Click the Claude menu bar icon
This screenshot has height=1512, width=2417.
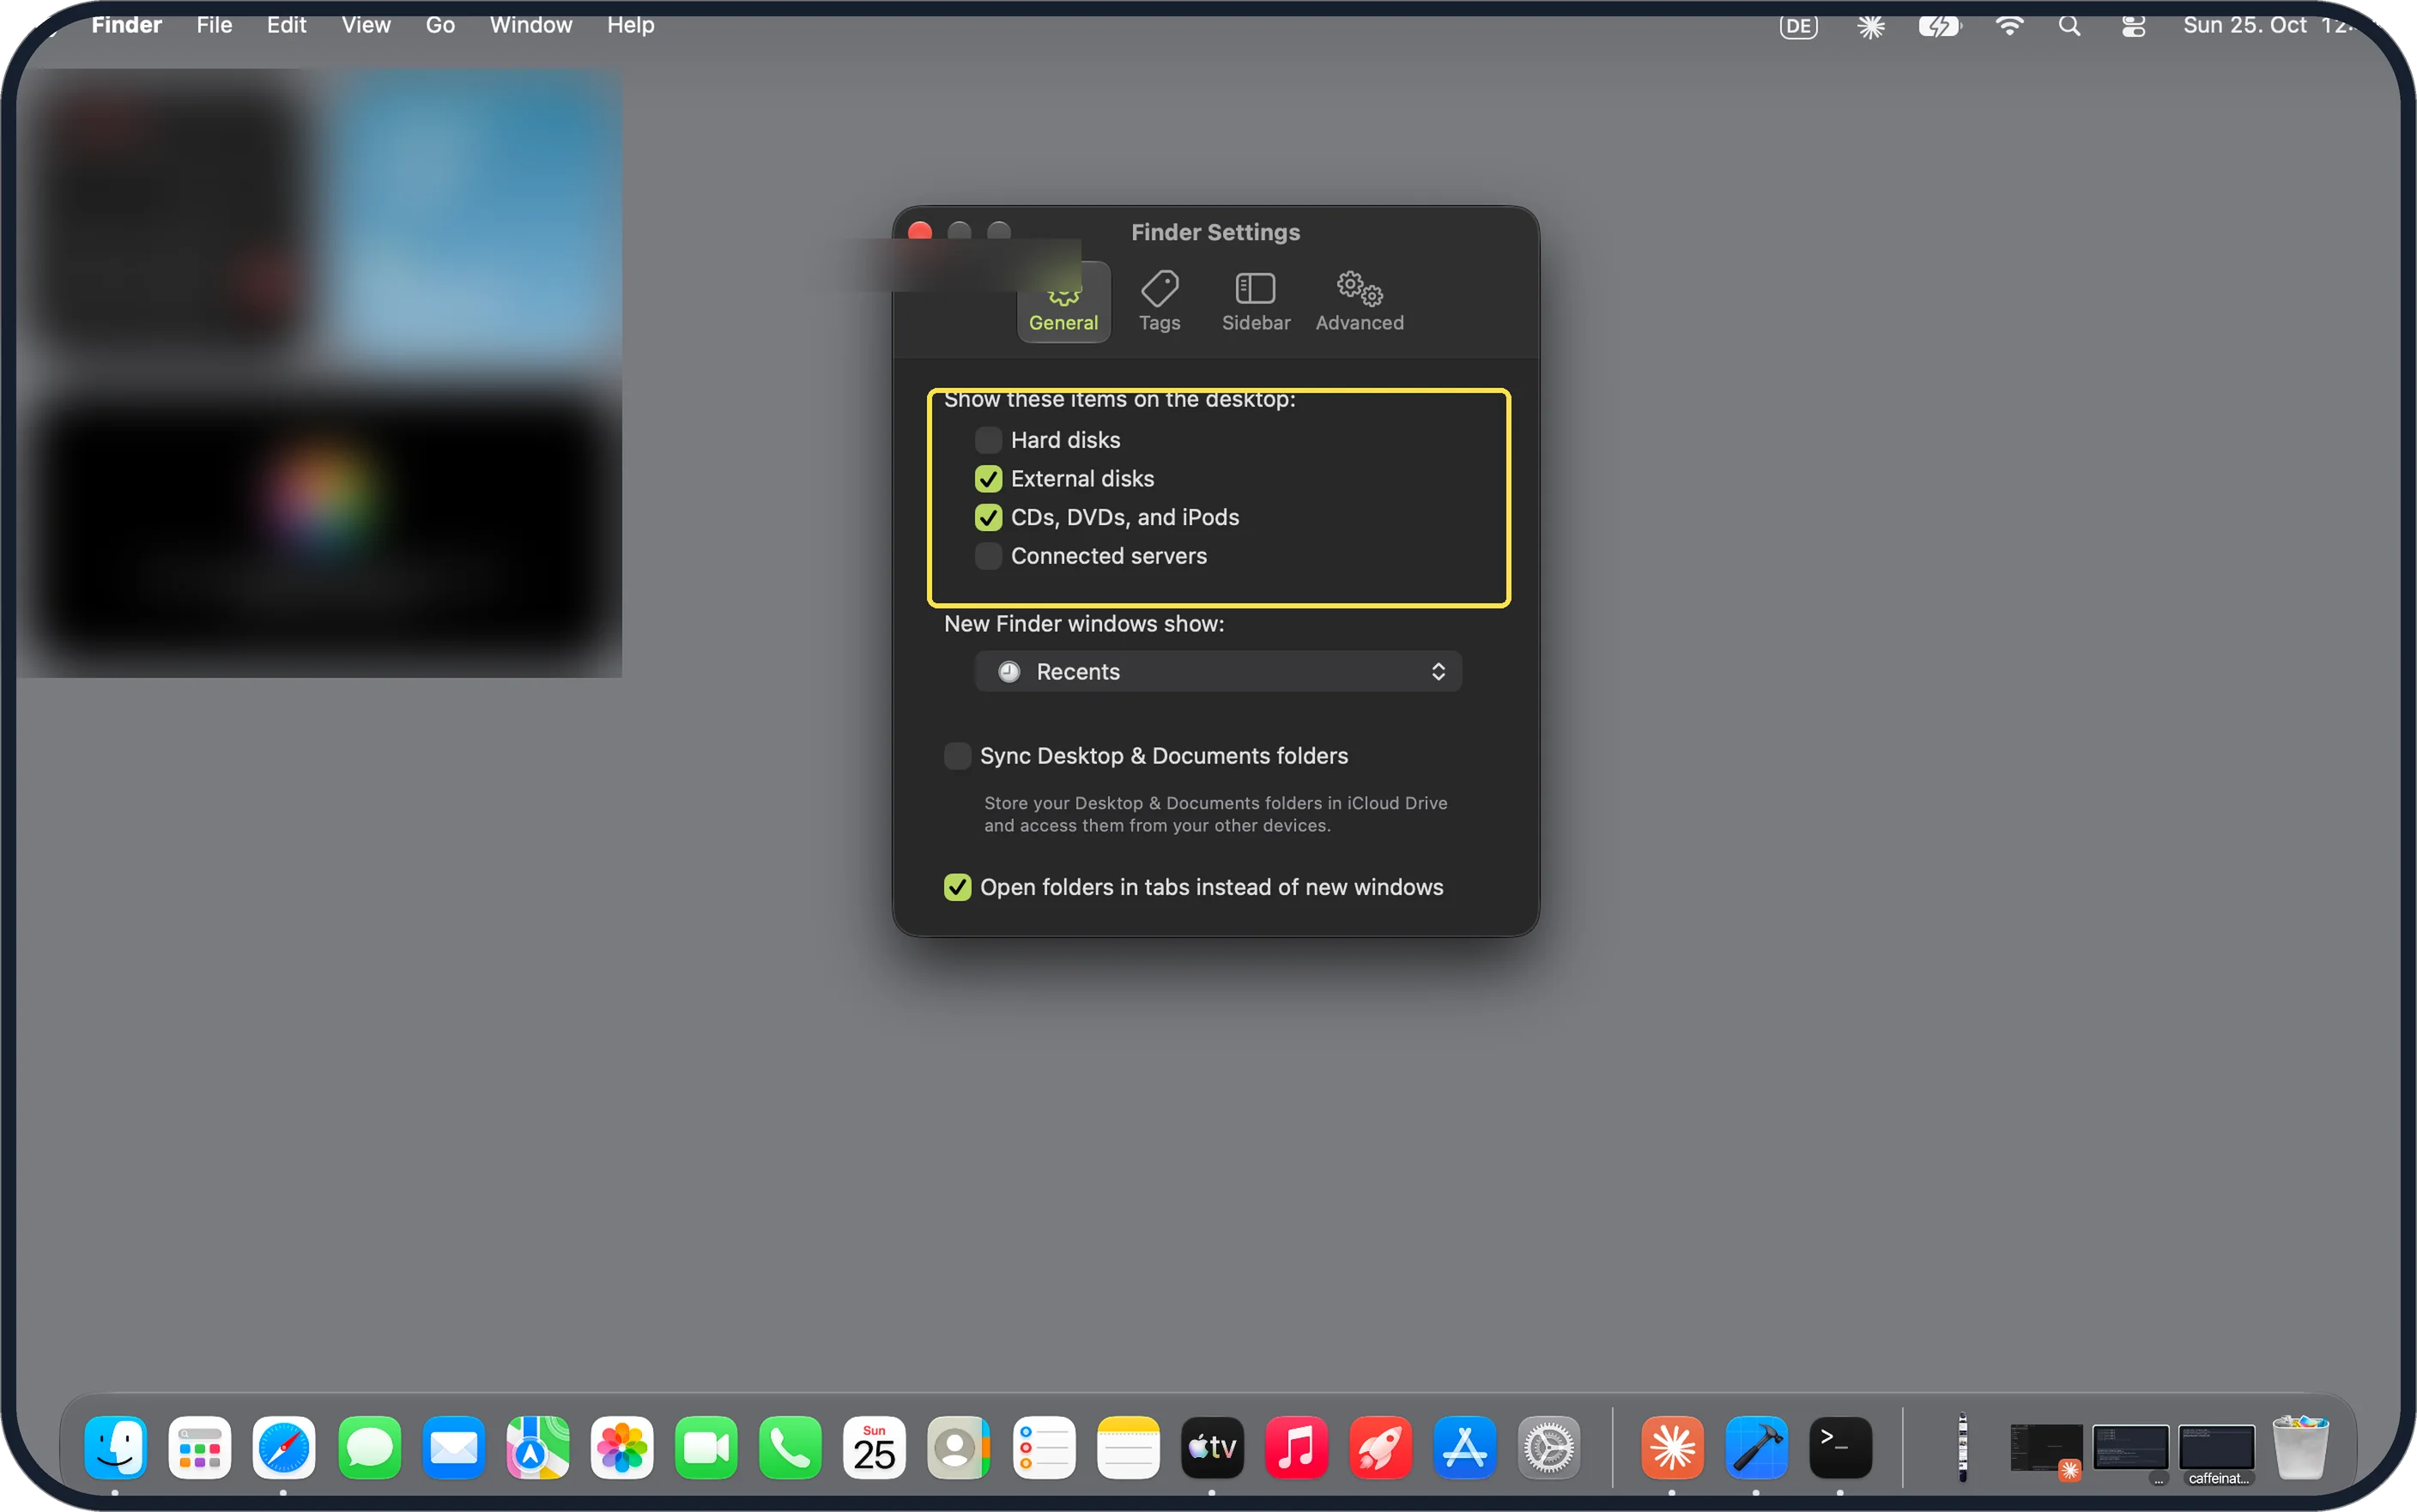click(x=1870, y=26)
